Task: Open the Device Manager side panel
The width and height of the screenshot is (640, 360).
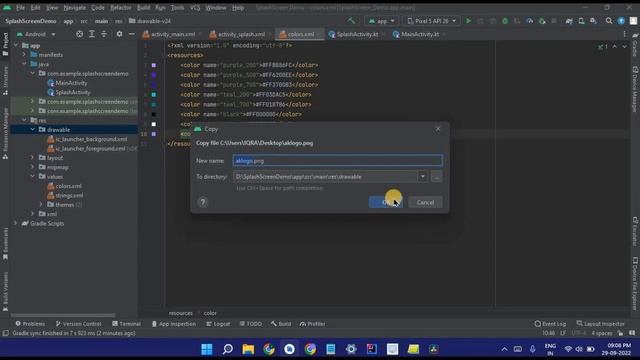Action: pyautogui.click(x=635, y=89)
